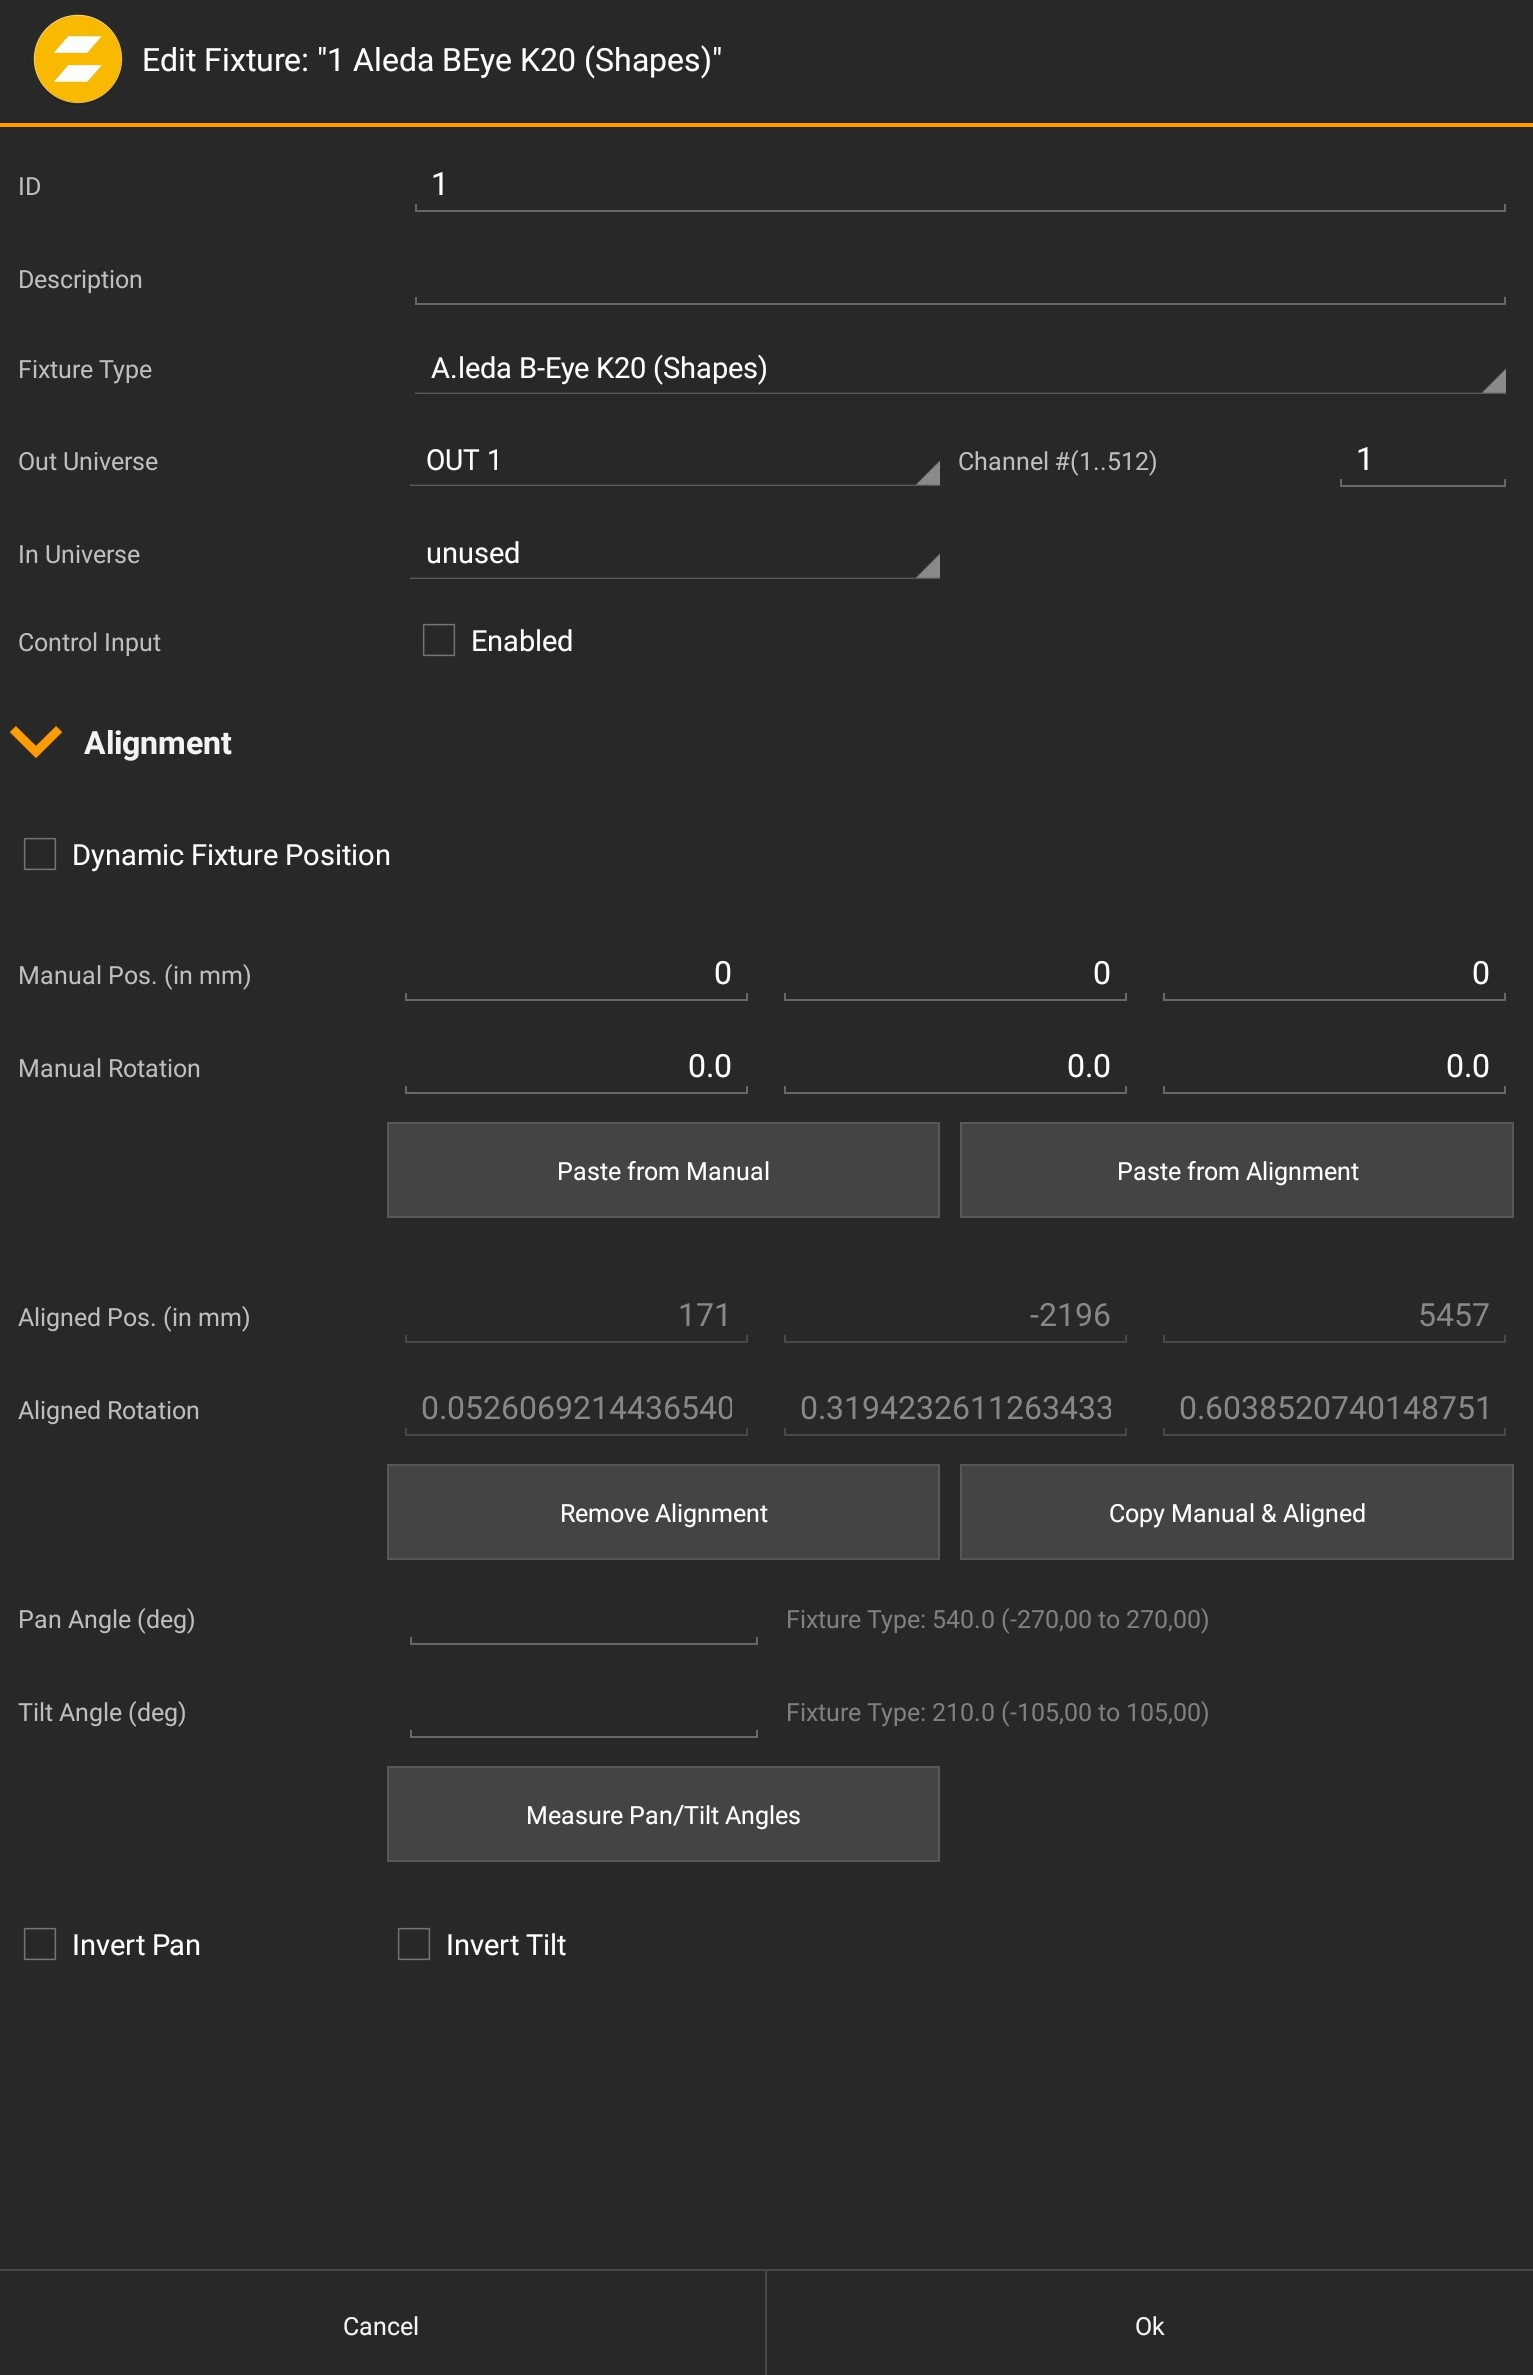Click Remove Alignment
This screenshot has height=2375, width=1533.
pyautogui.click(x=663, y=1512)
